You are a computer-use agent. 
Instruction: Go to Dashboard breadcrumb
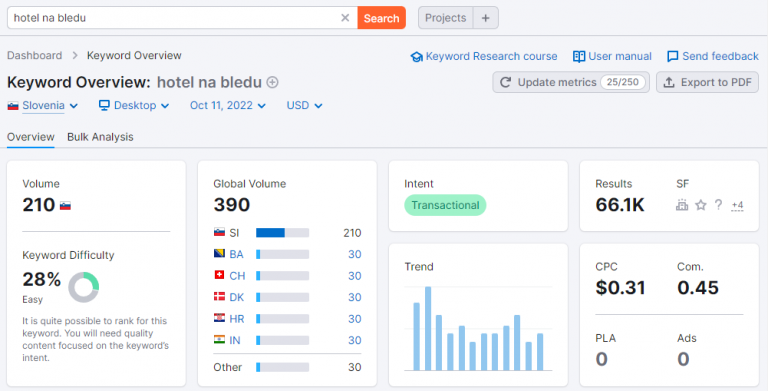pyautogui.click(x=34, y=55)
